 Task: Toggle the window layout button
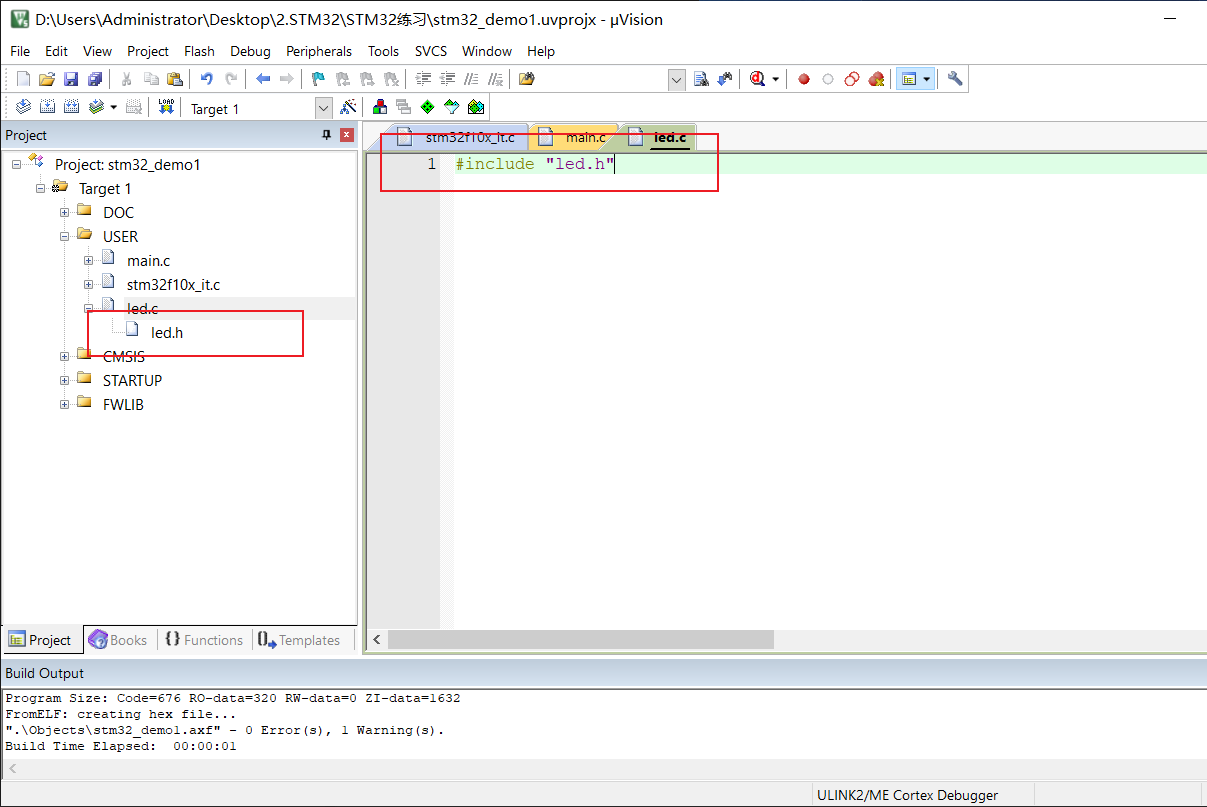click(908, 79)
